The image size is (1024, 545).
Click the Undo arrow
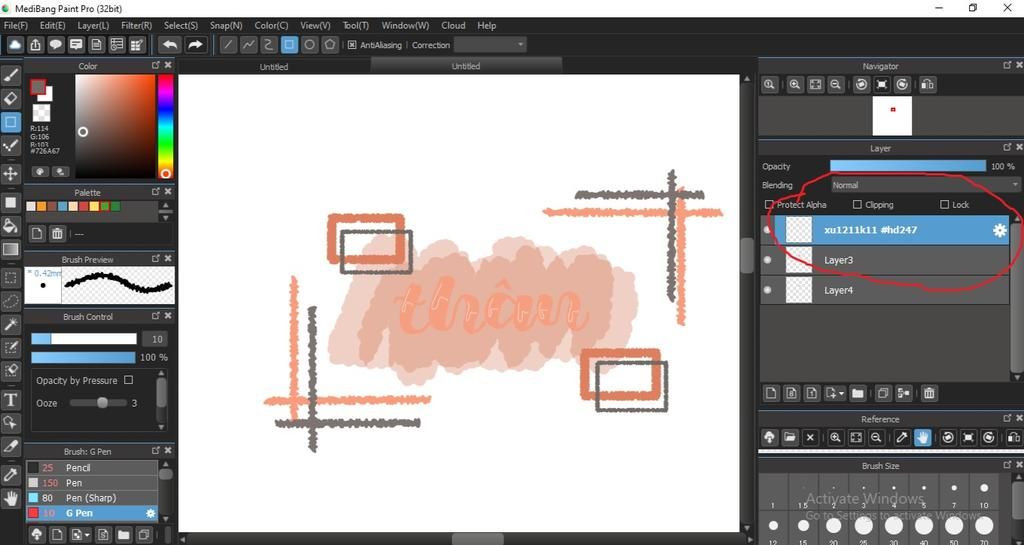point(170,45)
